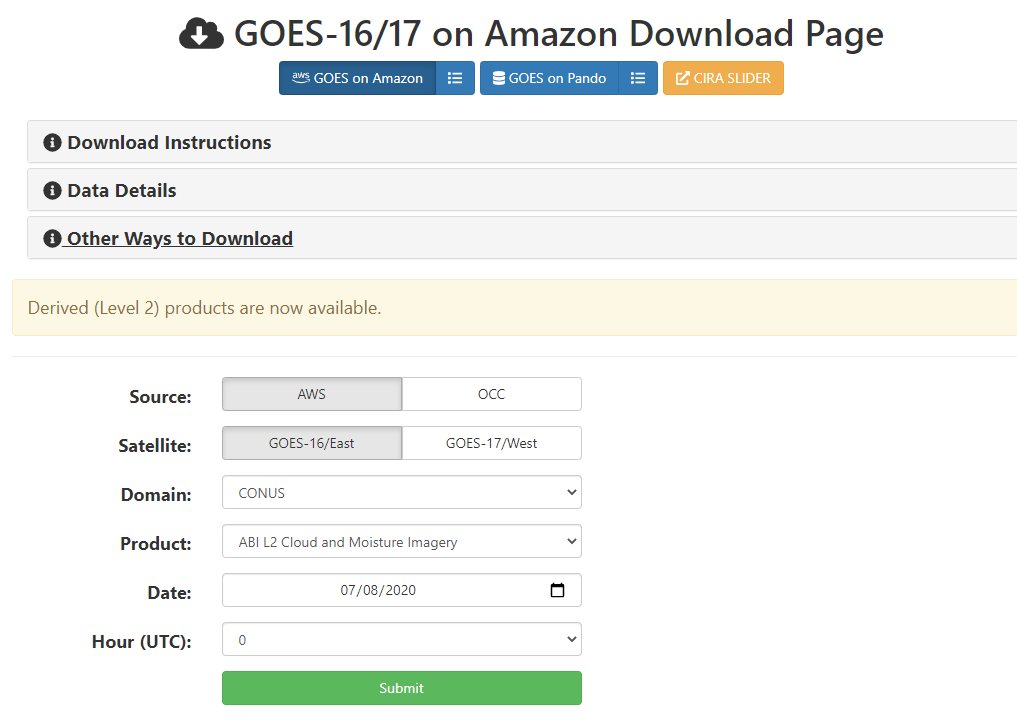Click info icon beside Download Instructions
This screenshot has height=719, width=1017.
click(x=52, y=142)
